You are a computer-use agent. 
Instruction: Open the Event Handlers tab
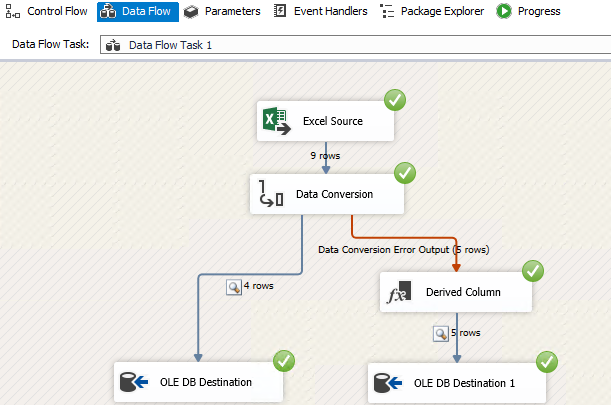pyautogui.click(x=320, y=11)
